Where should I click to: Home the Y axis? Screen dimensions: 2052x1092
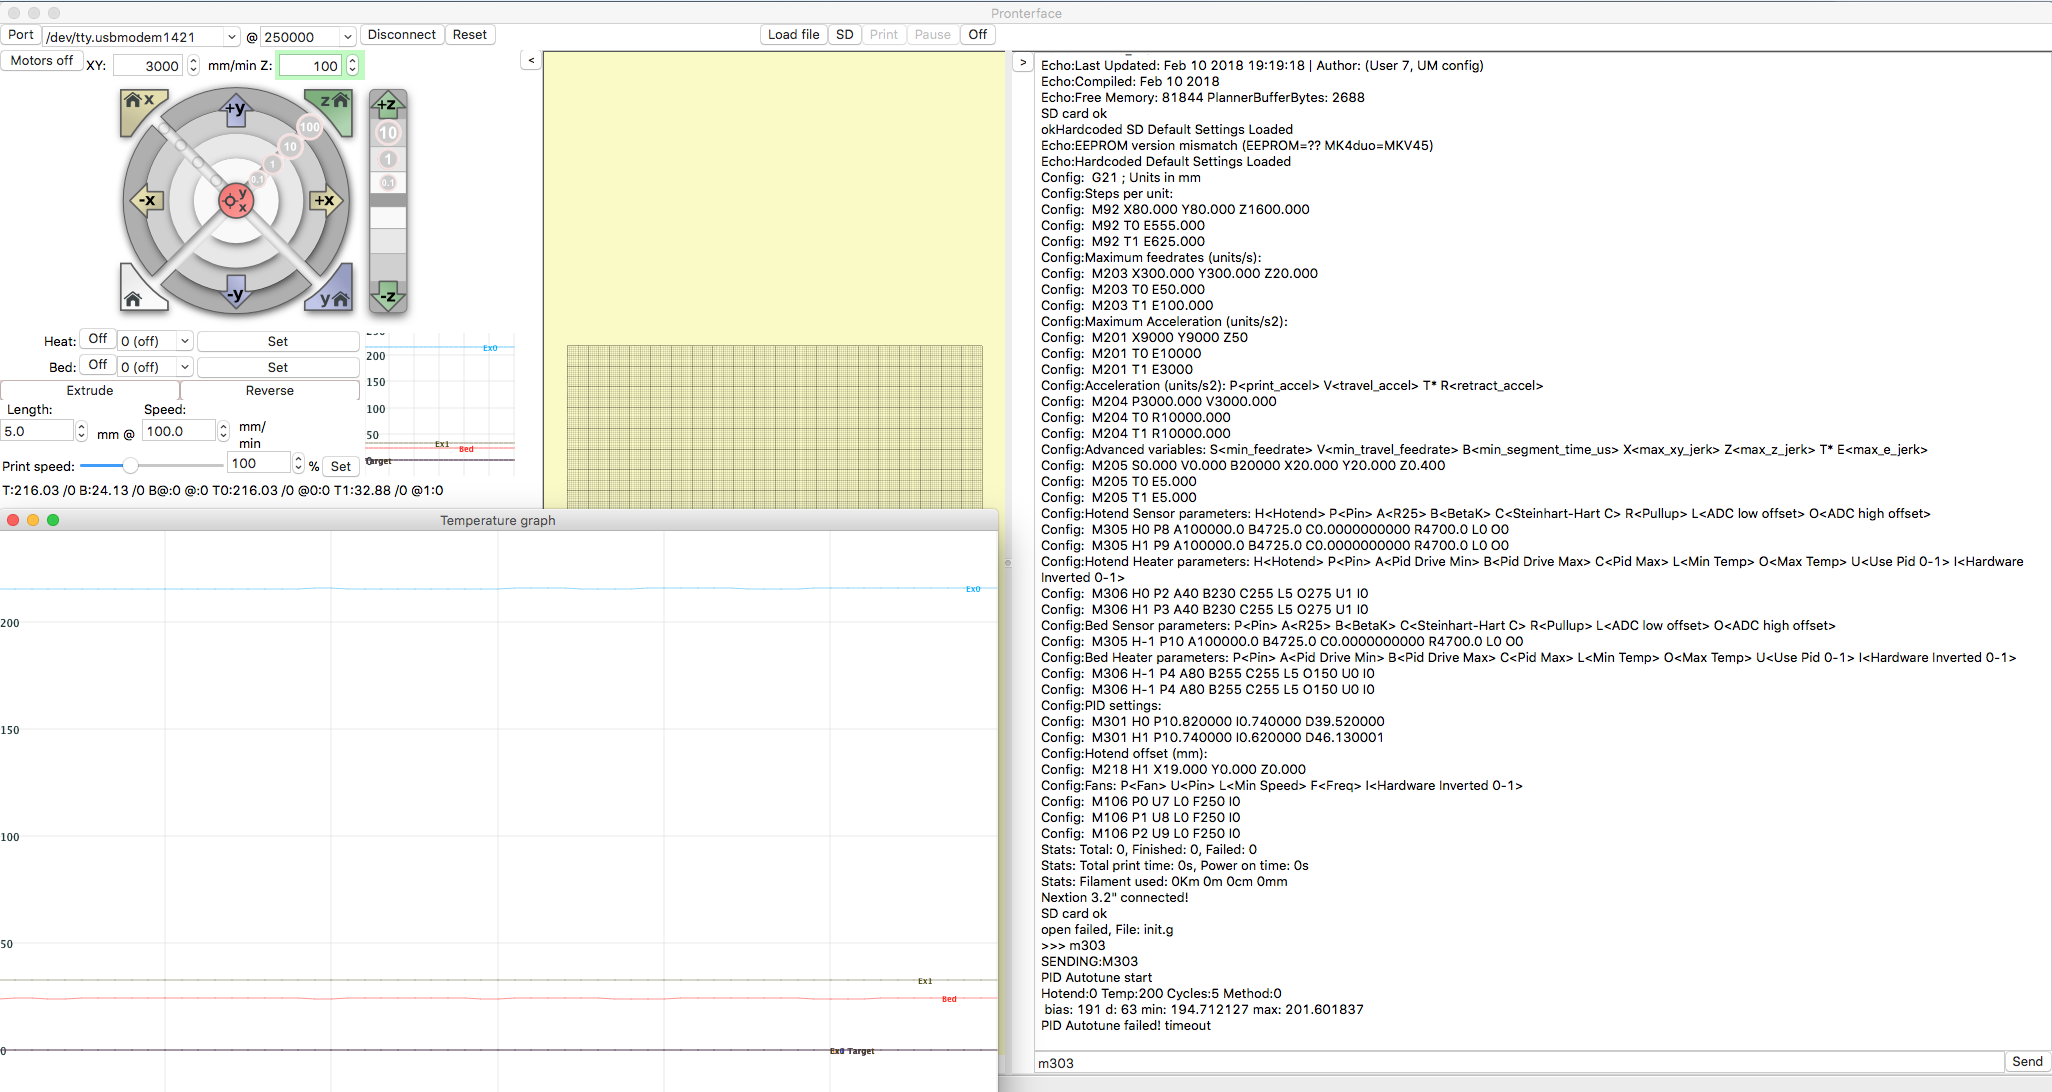331,295
